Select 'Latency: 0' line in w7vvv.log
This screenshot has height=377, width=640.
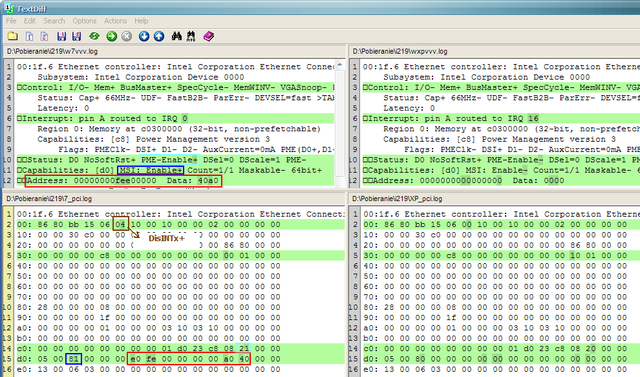[63, 108]
